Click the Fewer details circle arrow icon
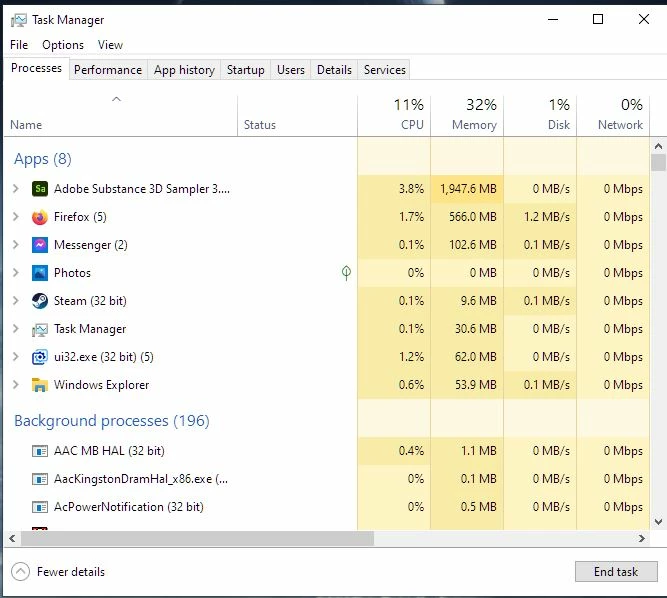The width and height of the screenshot is (667, 598). (20, 572)
